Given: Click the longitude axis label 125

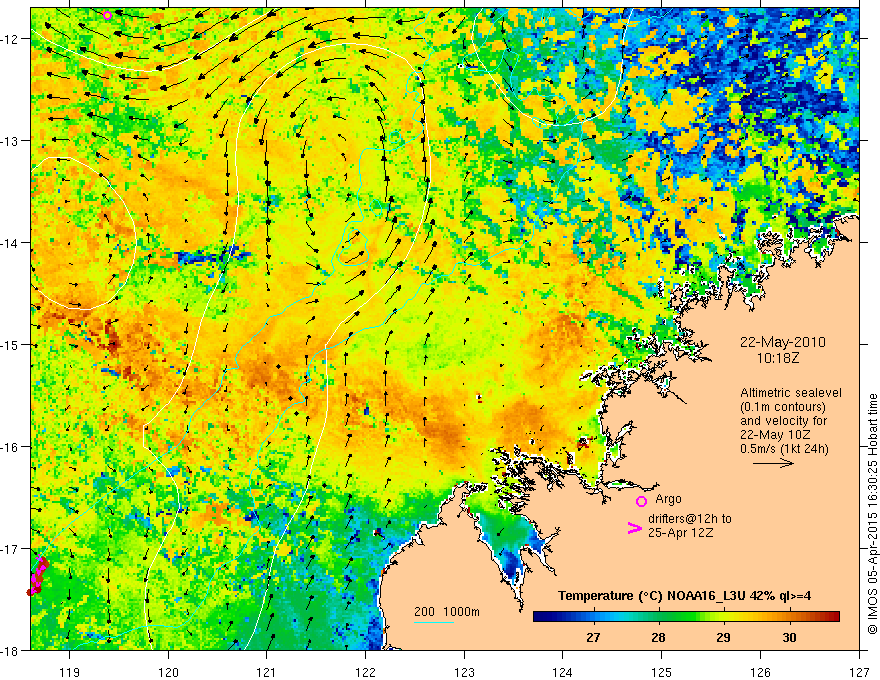Looking at the screenshot, I should point(662,672).
